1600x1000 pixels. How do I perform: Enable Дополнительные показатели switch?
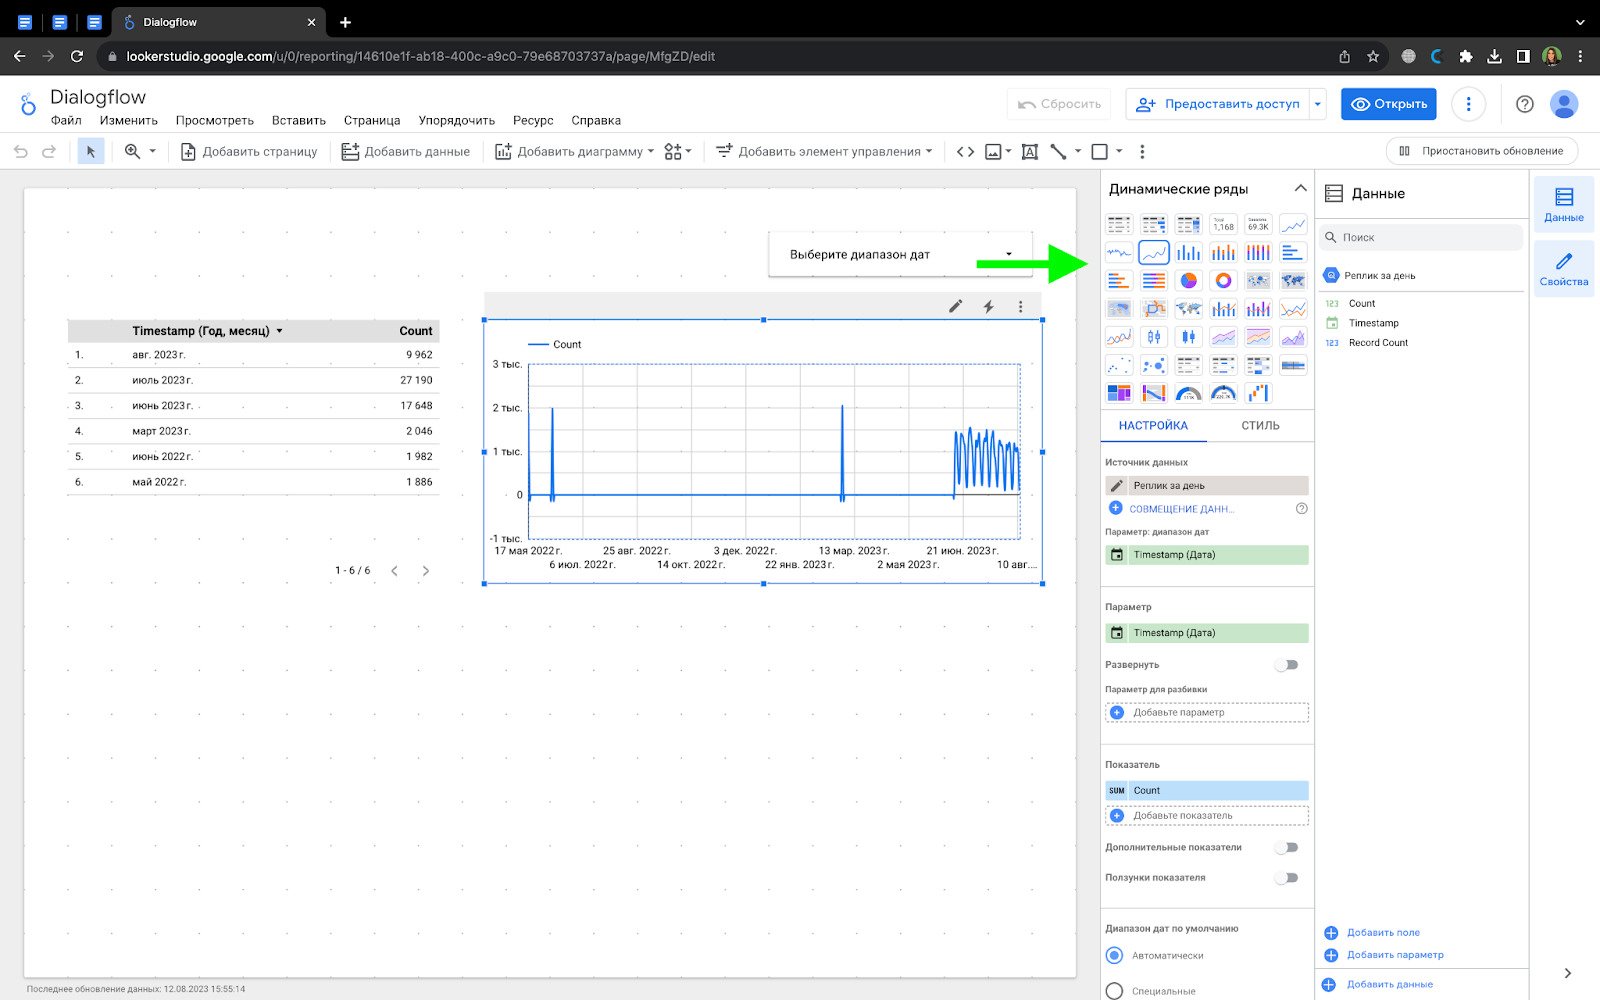pyautogui.click(x=1287, y=848)
